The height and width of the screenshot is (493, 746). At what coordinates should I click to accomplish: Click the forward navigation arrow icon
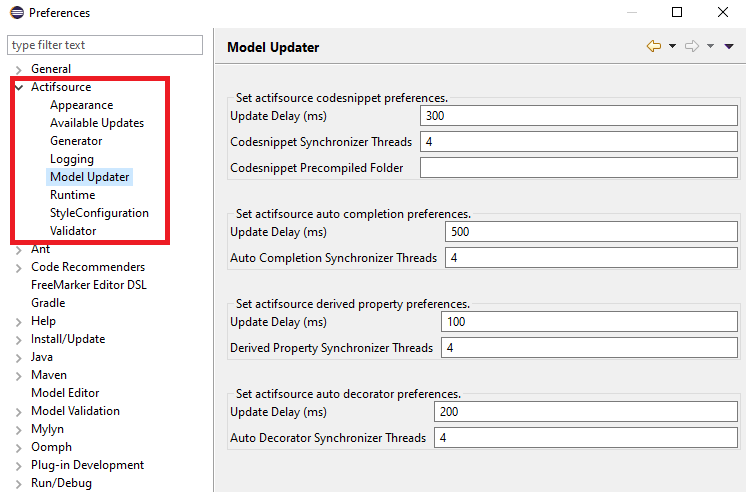pos(691,46)
